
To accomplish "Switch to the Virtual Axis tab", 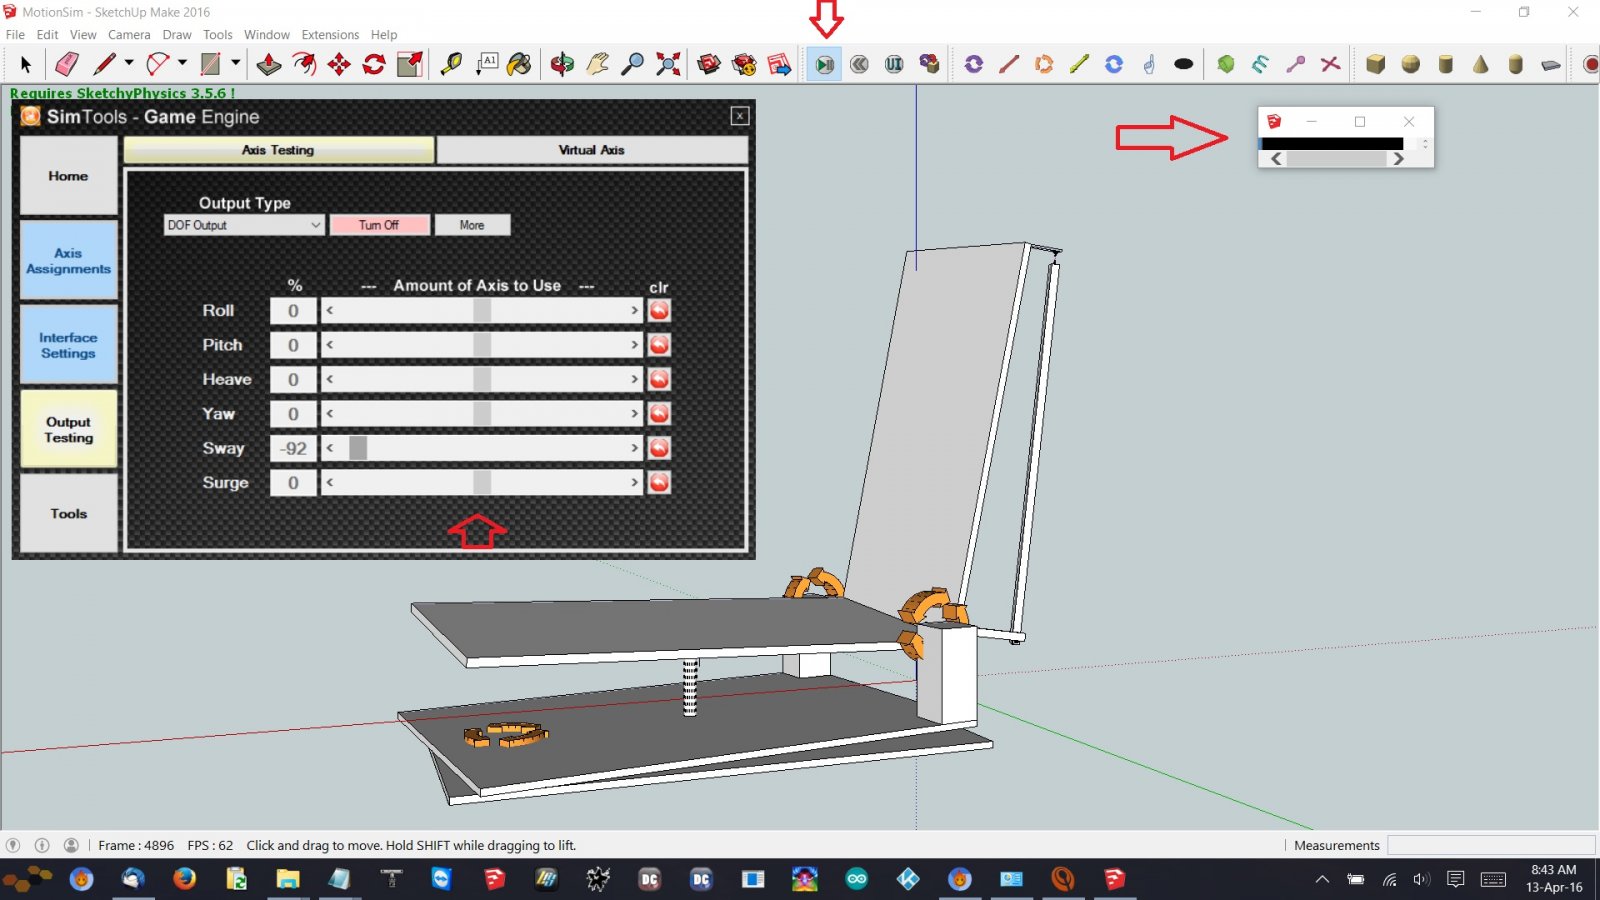I will [x=592, y=150].
